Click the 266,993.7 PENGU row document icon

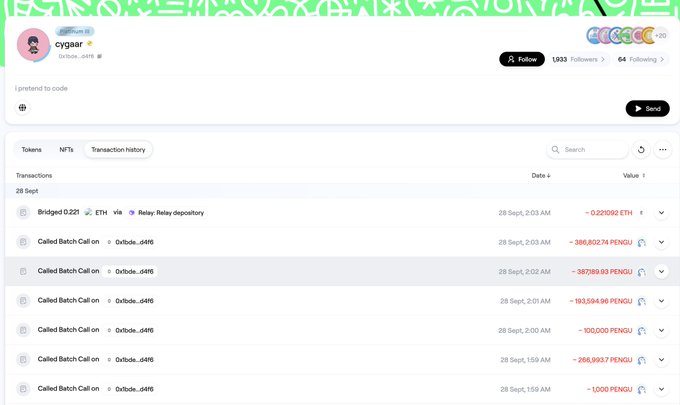pyautogui.click(x=23, y=360)
